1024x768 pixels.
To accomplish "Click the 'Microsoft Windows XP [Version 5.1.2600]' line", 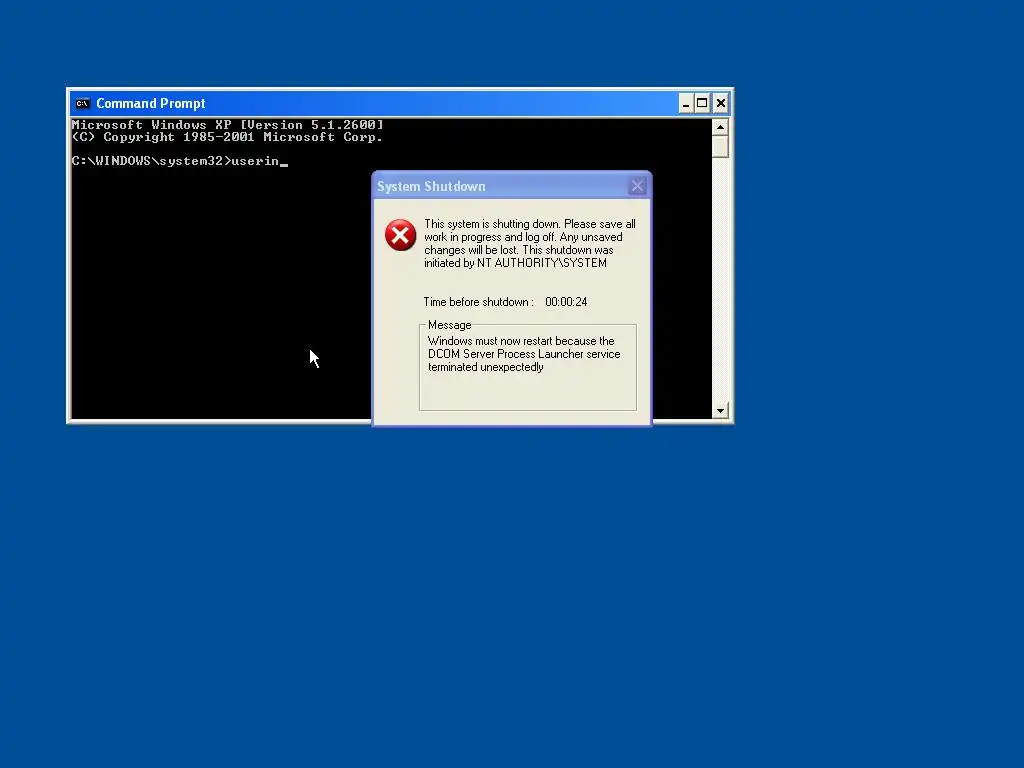I will 227,125.
